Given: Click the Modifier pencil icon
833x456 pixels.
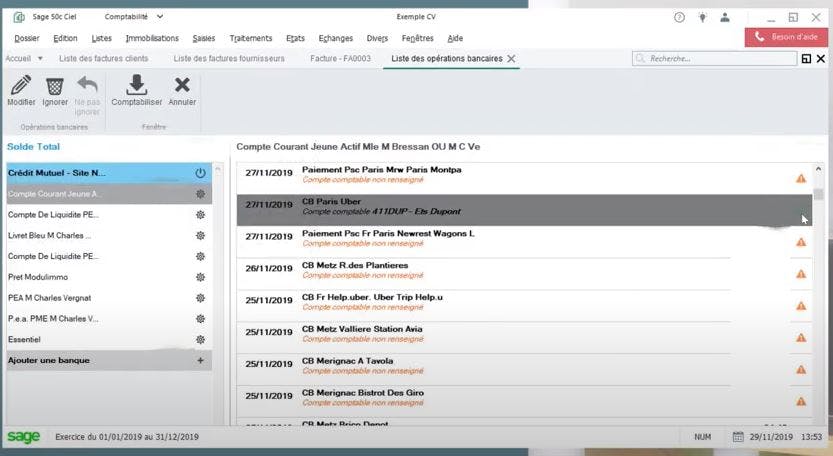Looking at the screenshot, I should click(21, 85).
